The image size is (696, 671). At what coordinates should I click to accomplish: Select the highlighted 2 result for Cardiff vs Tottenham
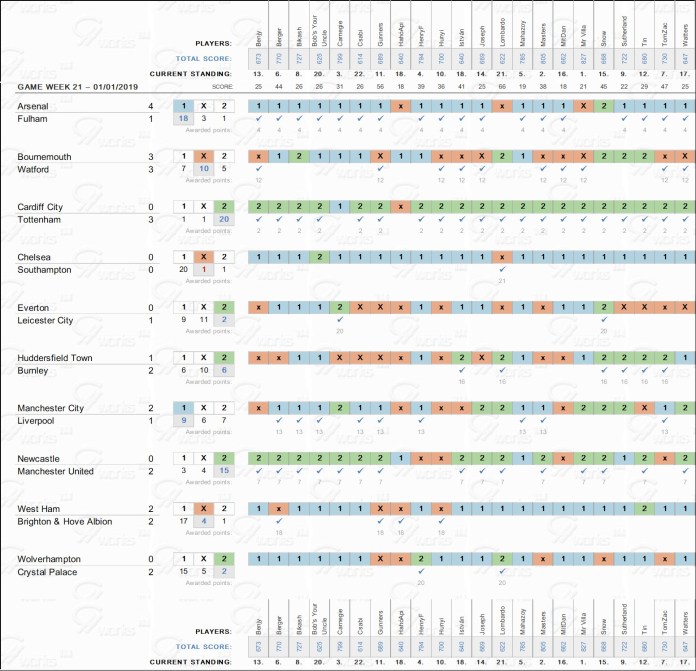pos(225,207)
